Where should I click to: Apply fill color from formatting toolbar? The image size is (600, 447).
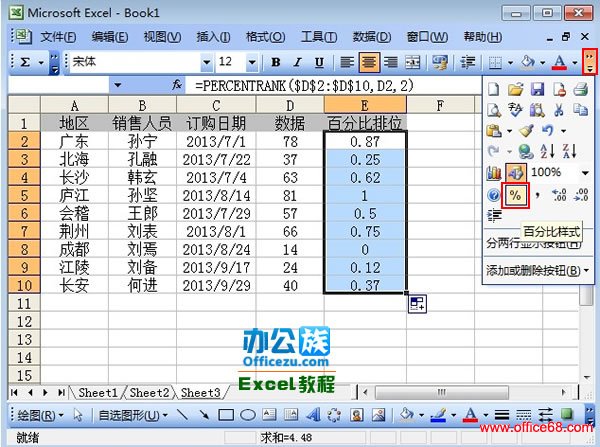[x=528, y=62]
